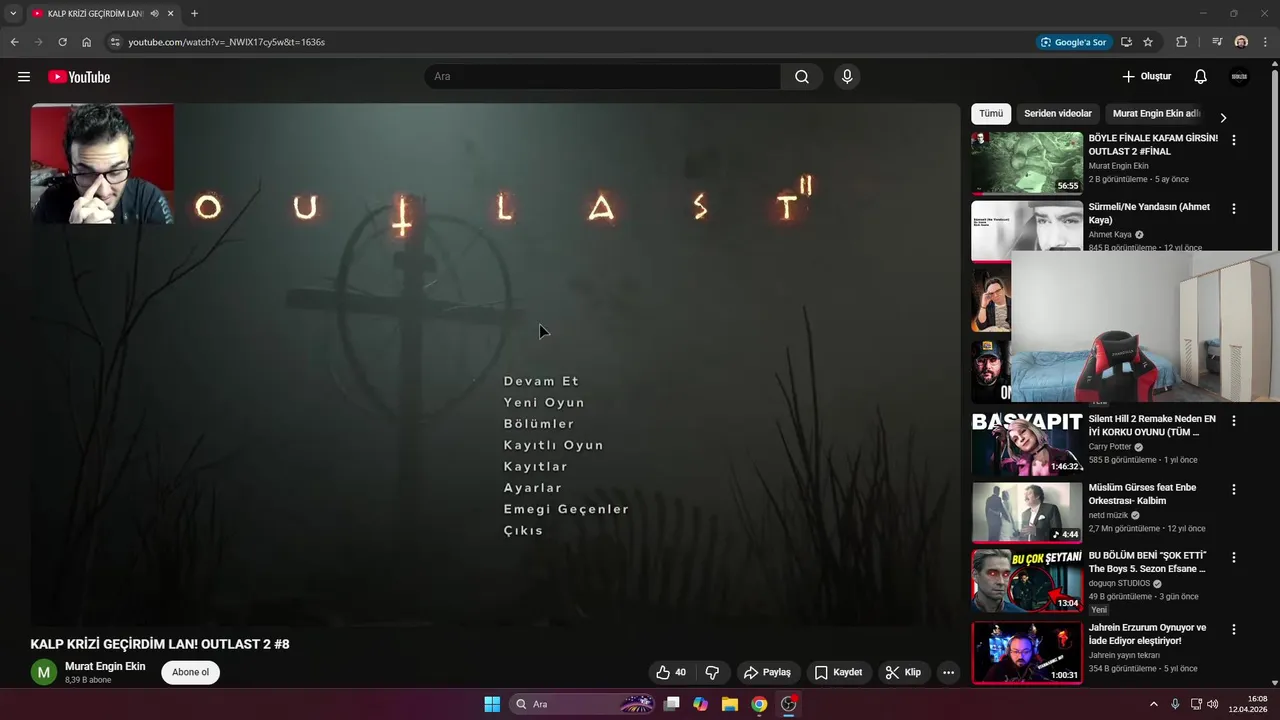The height and width of the screenshot is (720, 1280).
Task: Go to the YouTube home logo
Action: [79, 77]
